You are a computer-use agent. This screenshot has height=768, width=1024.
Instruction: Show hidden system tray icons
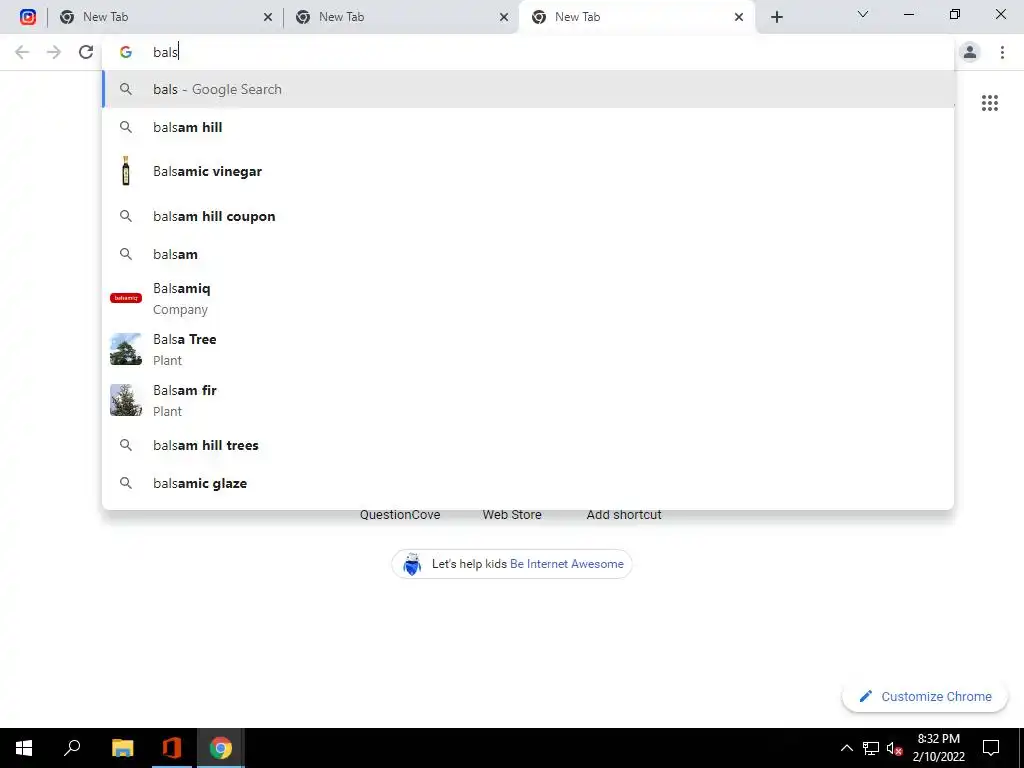pyautogui.click(x=846, y=748)
